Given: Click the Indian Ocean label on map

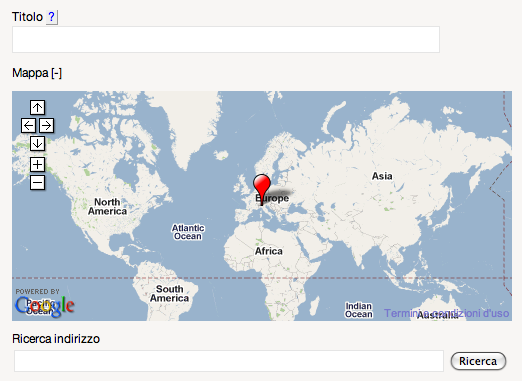Looking at the screenshot, I should pos(359,310).
